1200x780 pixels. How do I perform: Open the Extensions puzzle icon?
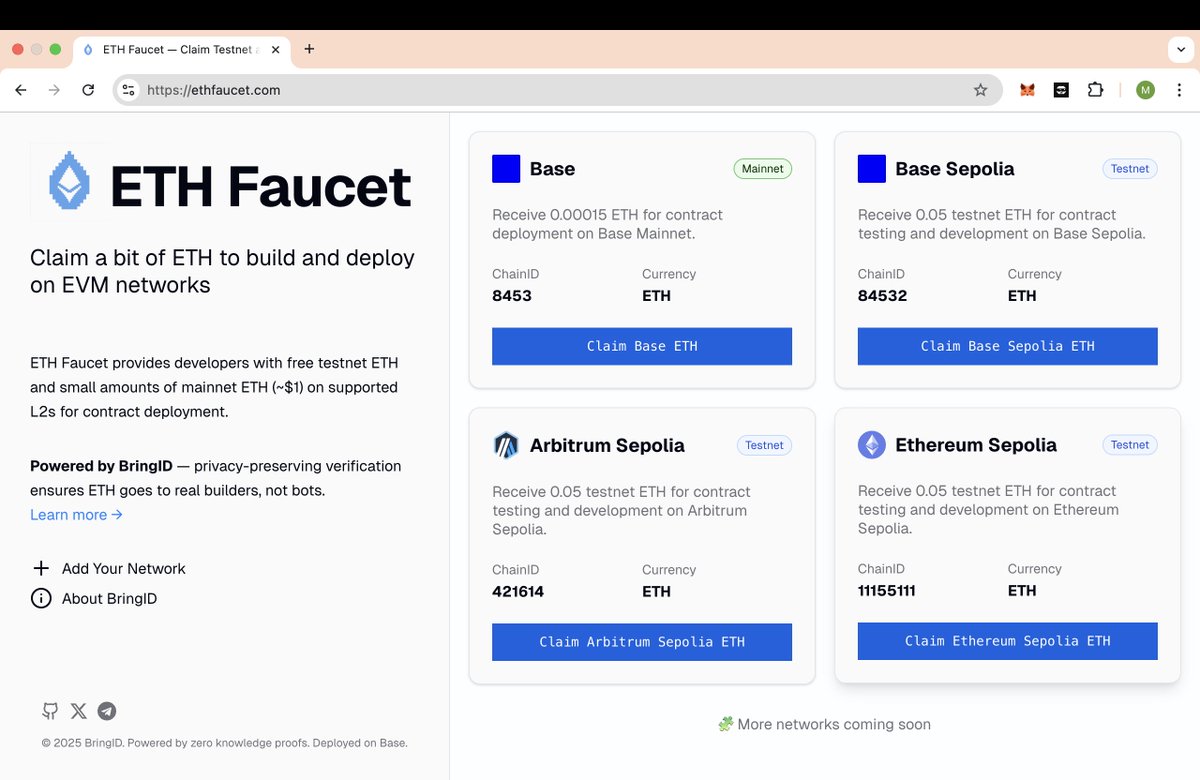pos(1095,90)
